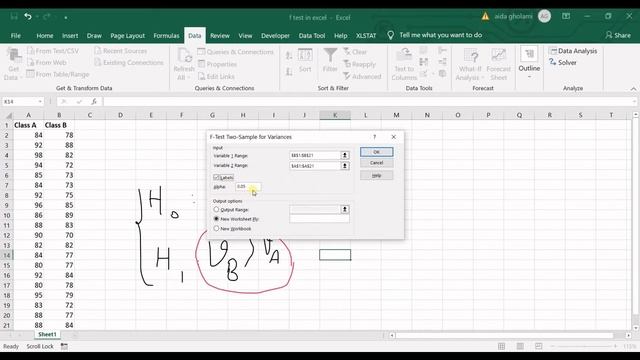Viewport: 640px width, 360px height.
Task: Open the Solver add-in
Action: (563, 62)
